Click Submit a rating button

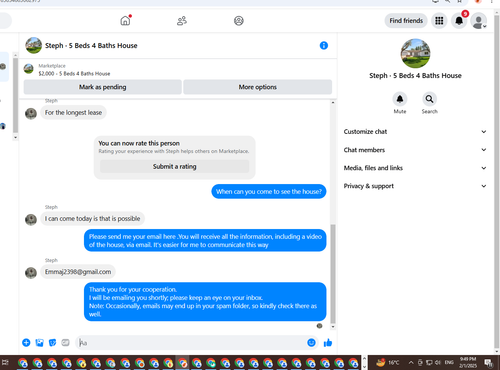click(x=174, y=166)
